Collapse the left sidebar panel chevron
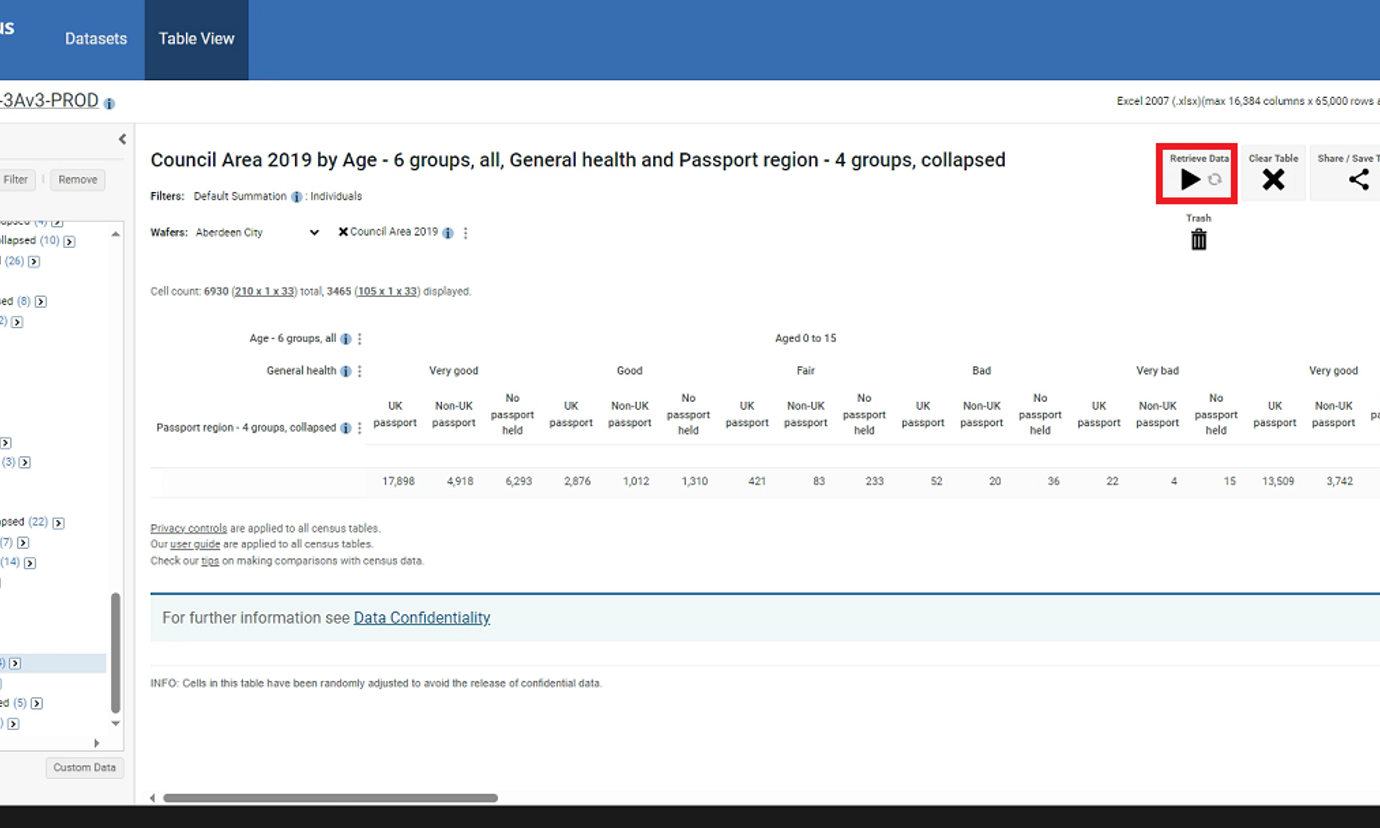This screenshot has width=1380, height=828. [x=122, y=140]
